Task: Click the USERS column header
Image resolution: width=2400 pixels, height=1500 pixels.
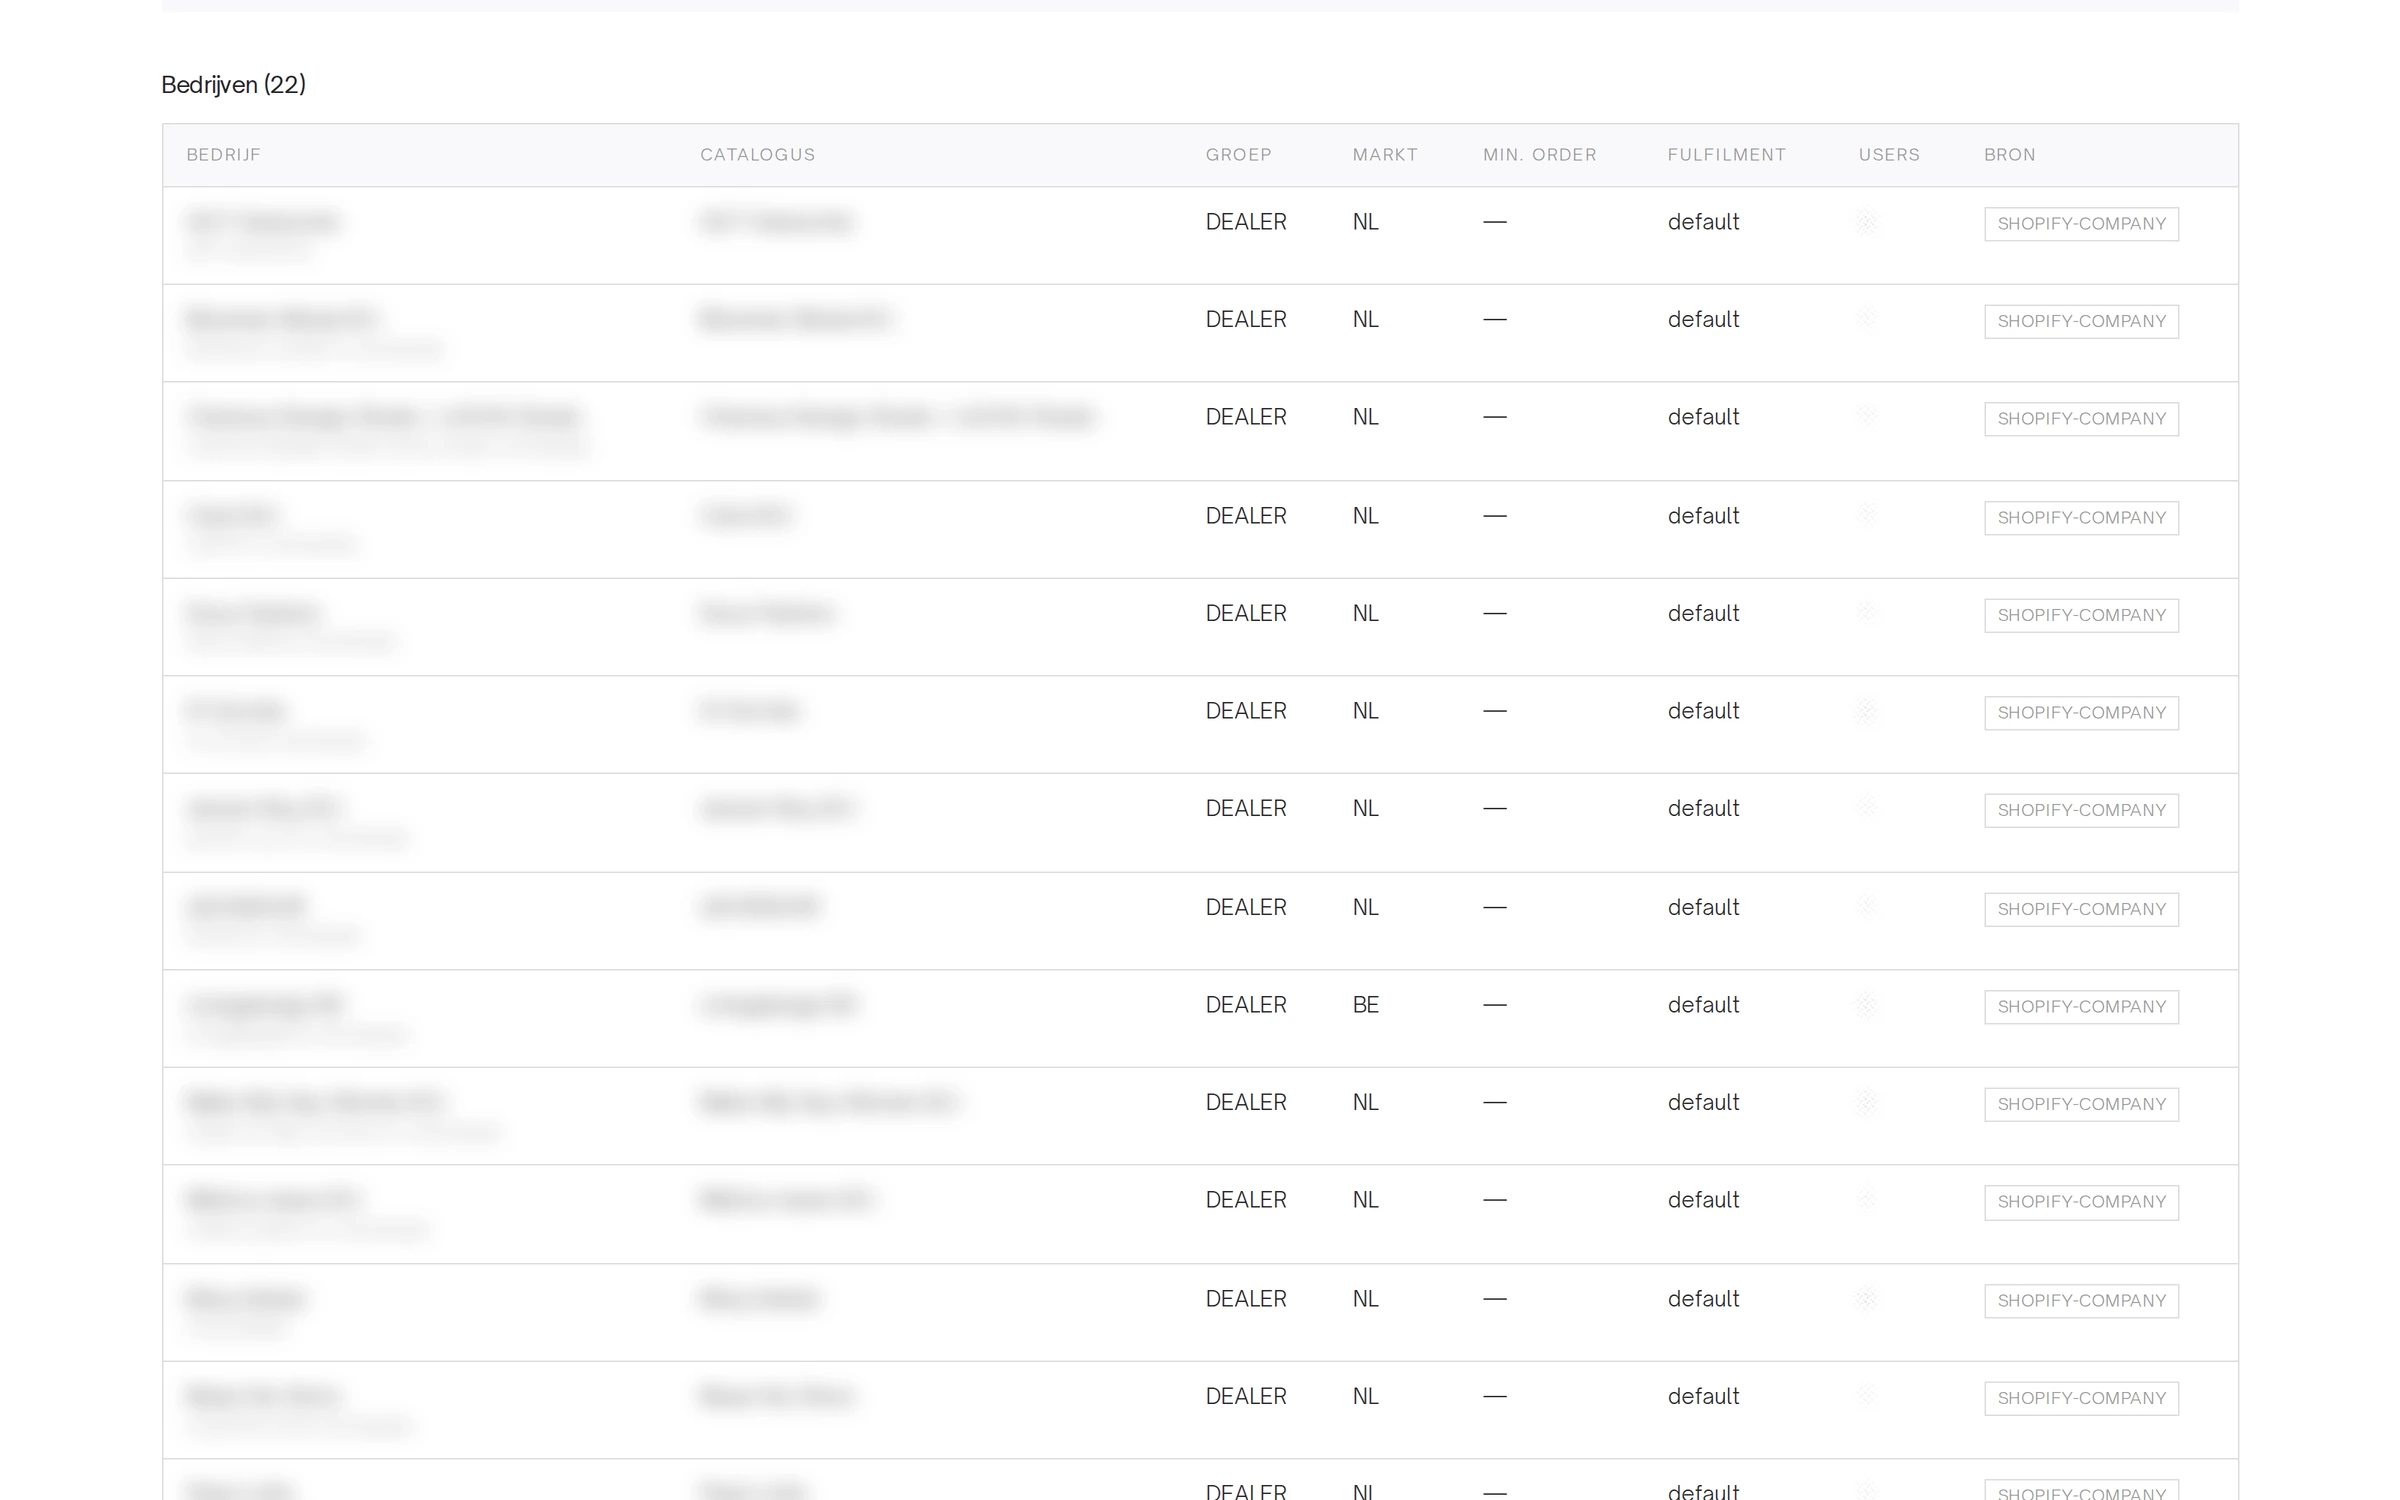Action: pos(1889,155)
